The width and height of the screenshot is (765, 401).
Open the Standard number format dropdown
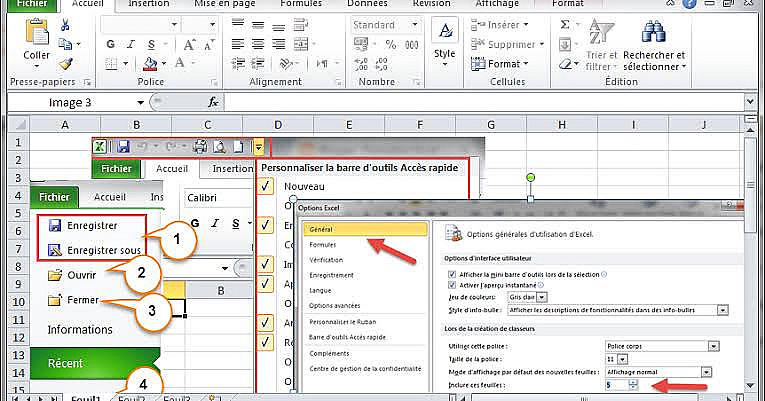pyautogui.click(x=415, y=24)
